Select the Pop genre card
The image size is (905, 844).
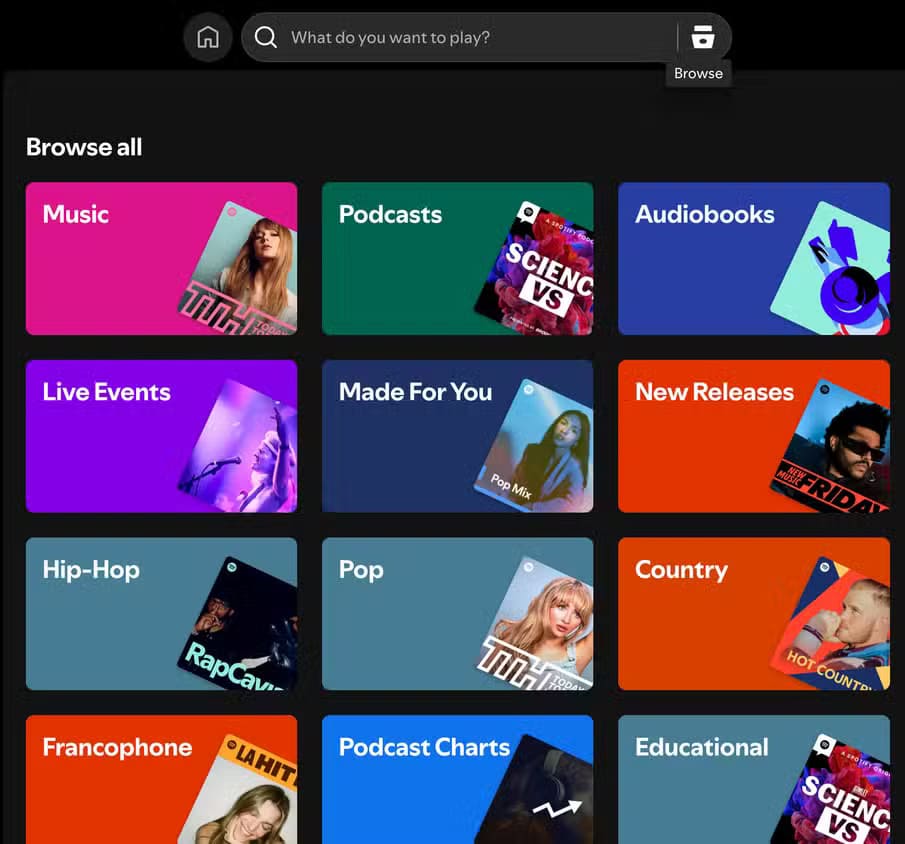click(x=458, y=614)
